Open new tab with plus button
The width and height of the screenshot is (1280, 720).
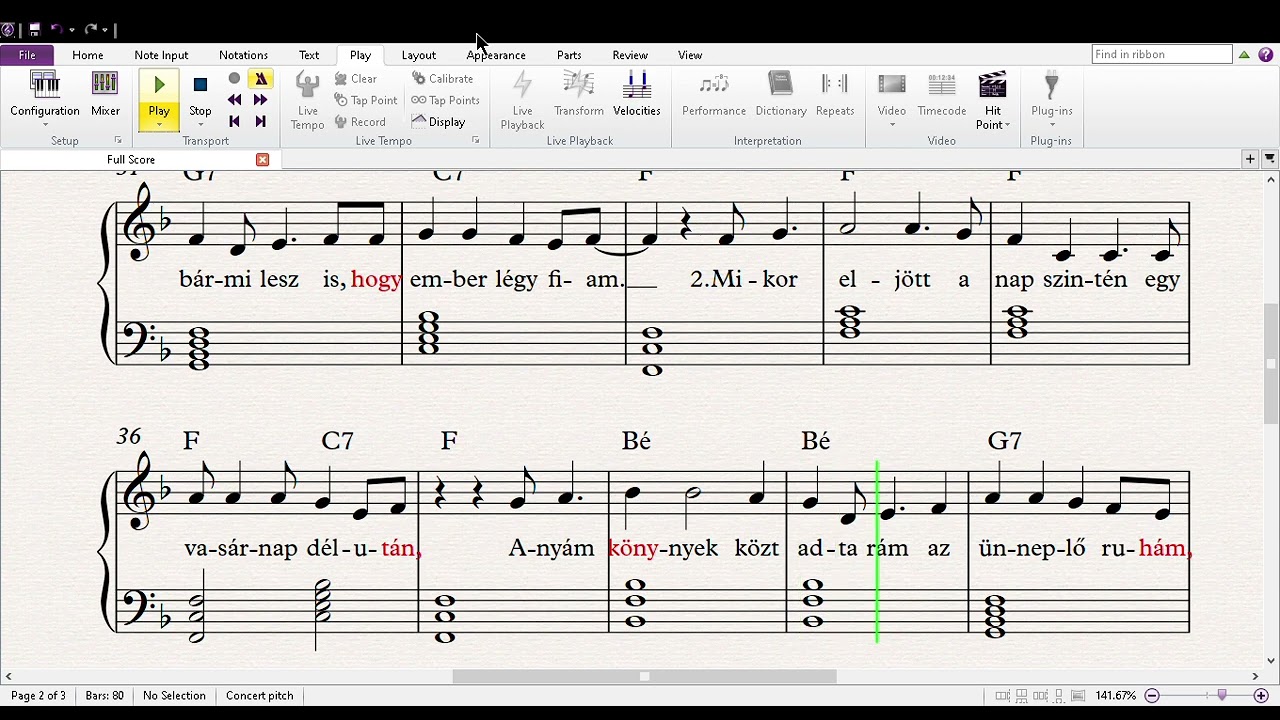tap(1250, 159)
